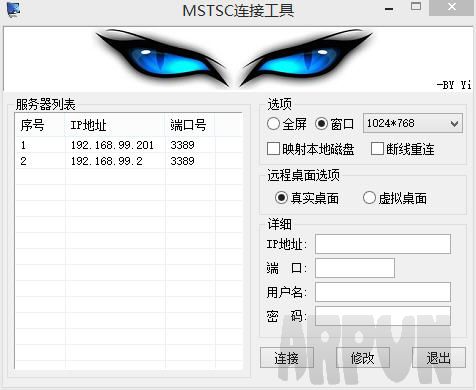Focus the 端口 port input field

click(x=355, y=268)
